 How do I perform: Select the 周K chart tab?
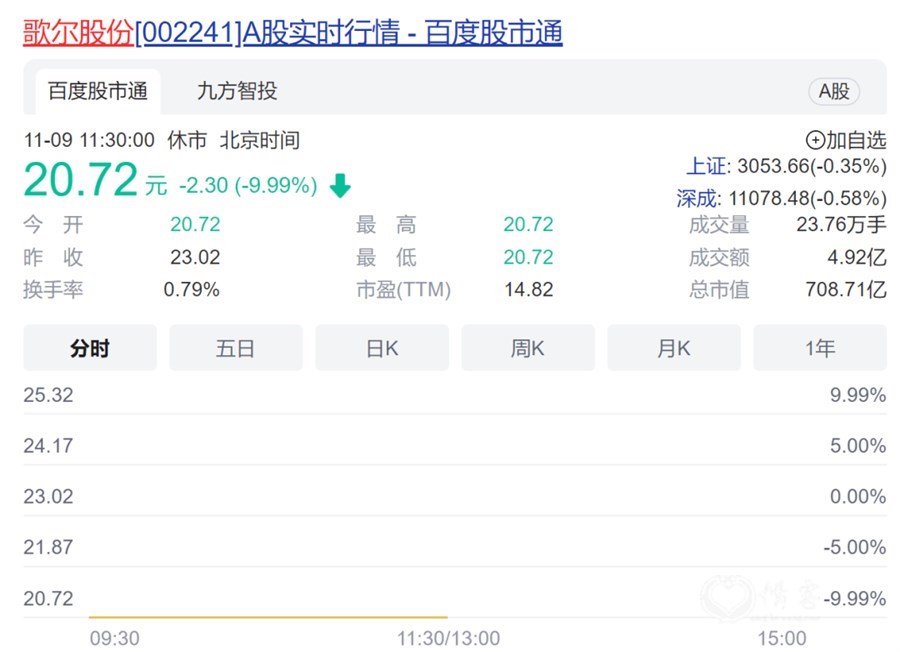(x=527, y=348)
